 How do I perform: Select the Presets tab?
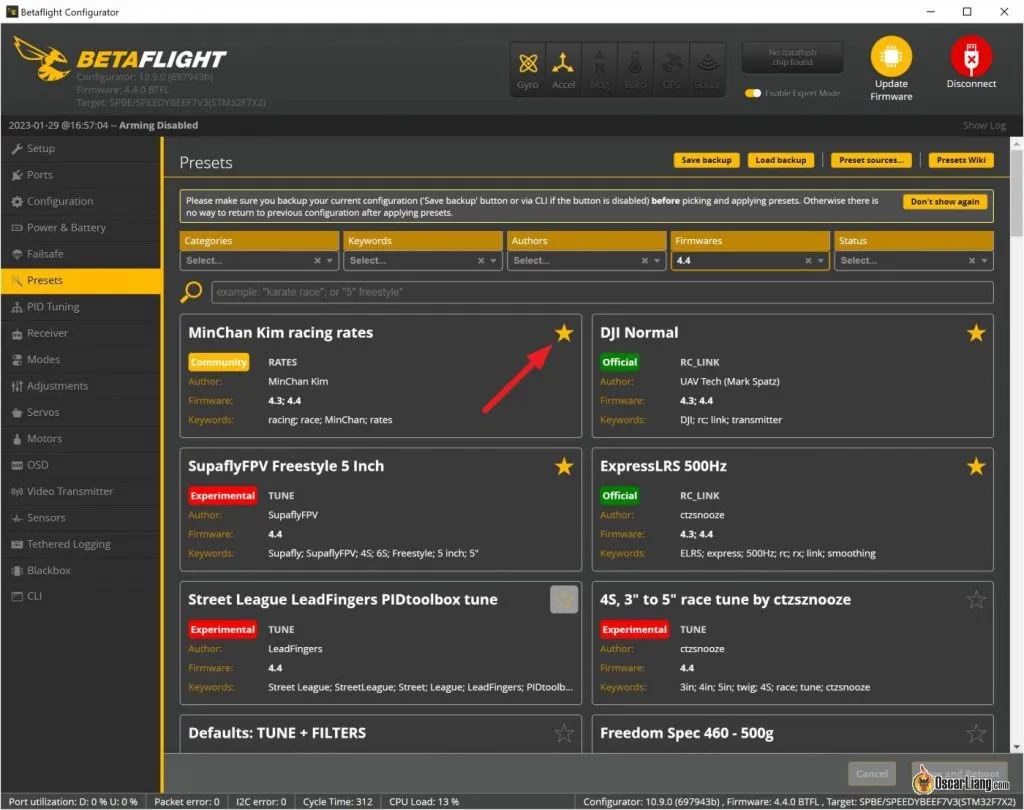pos(81,281)
